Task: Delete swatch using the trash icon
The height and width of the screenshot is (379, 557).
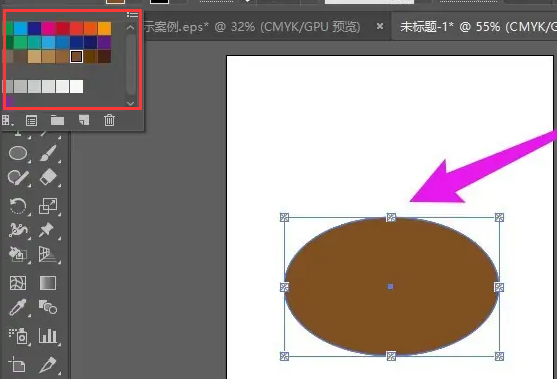Action: pos(109,120)
